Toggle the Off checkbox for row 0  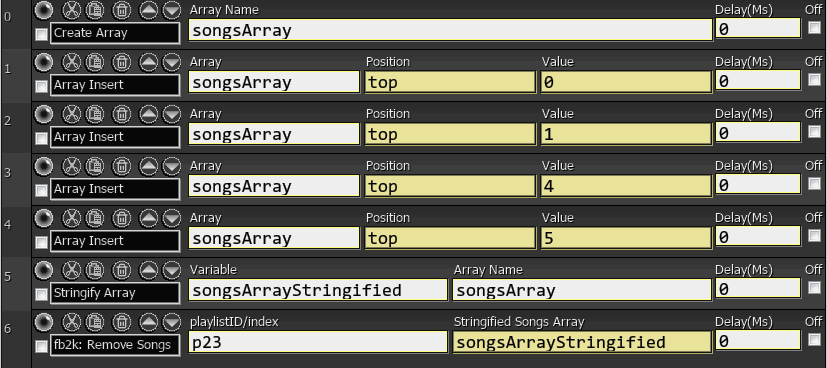[x=814, y=28]
